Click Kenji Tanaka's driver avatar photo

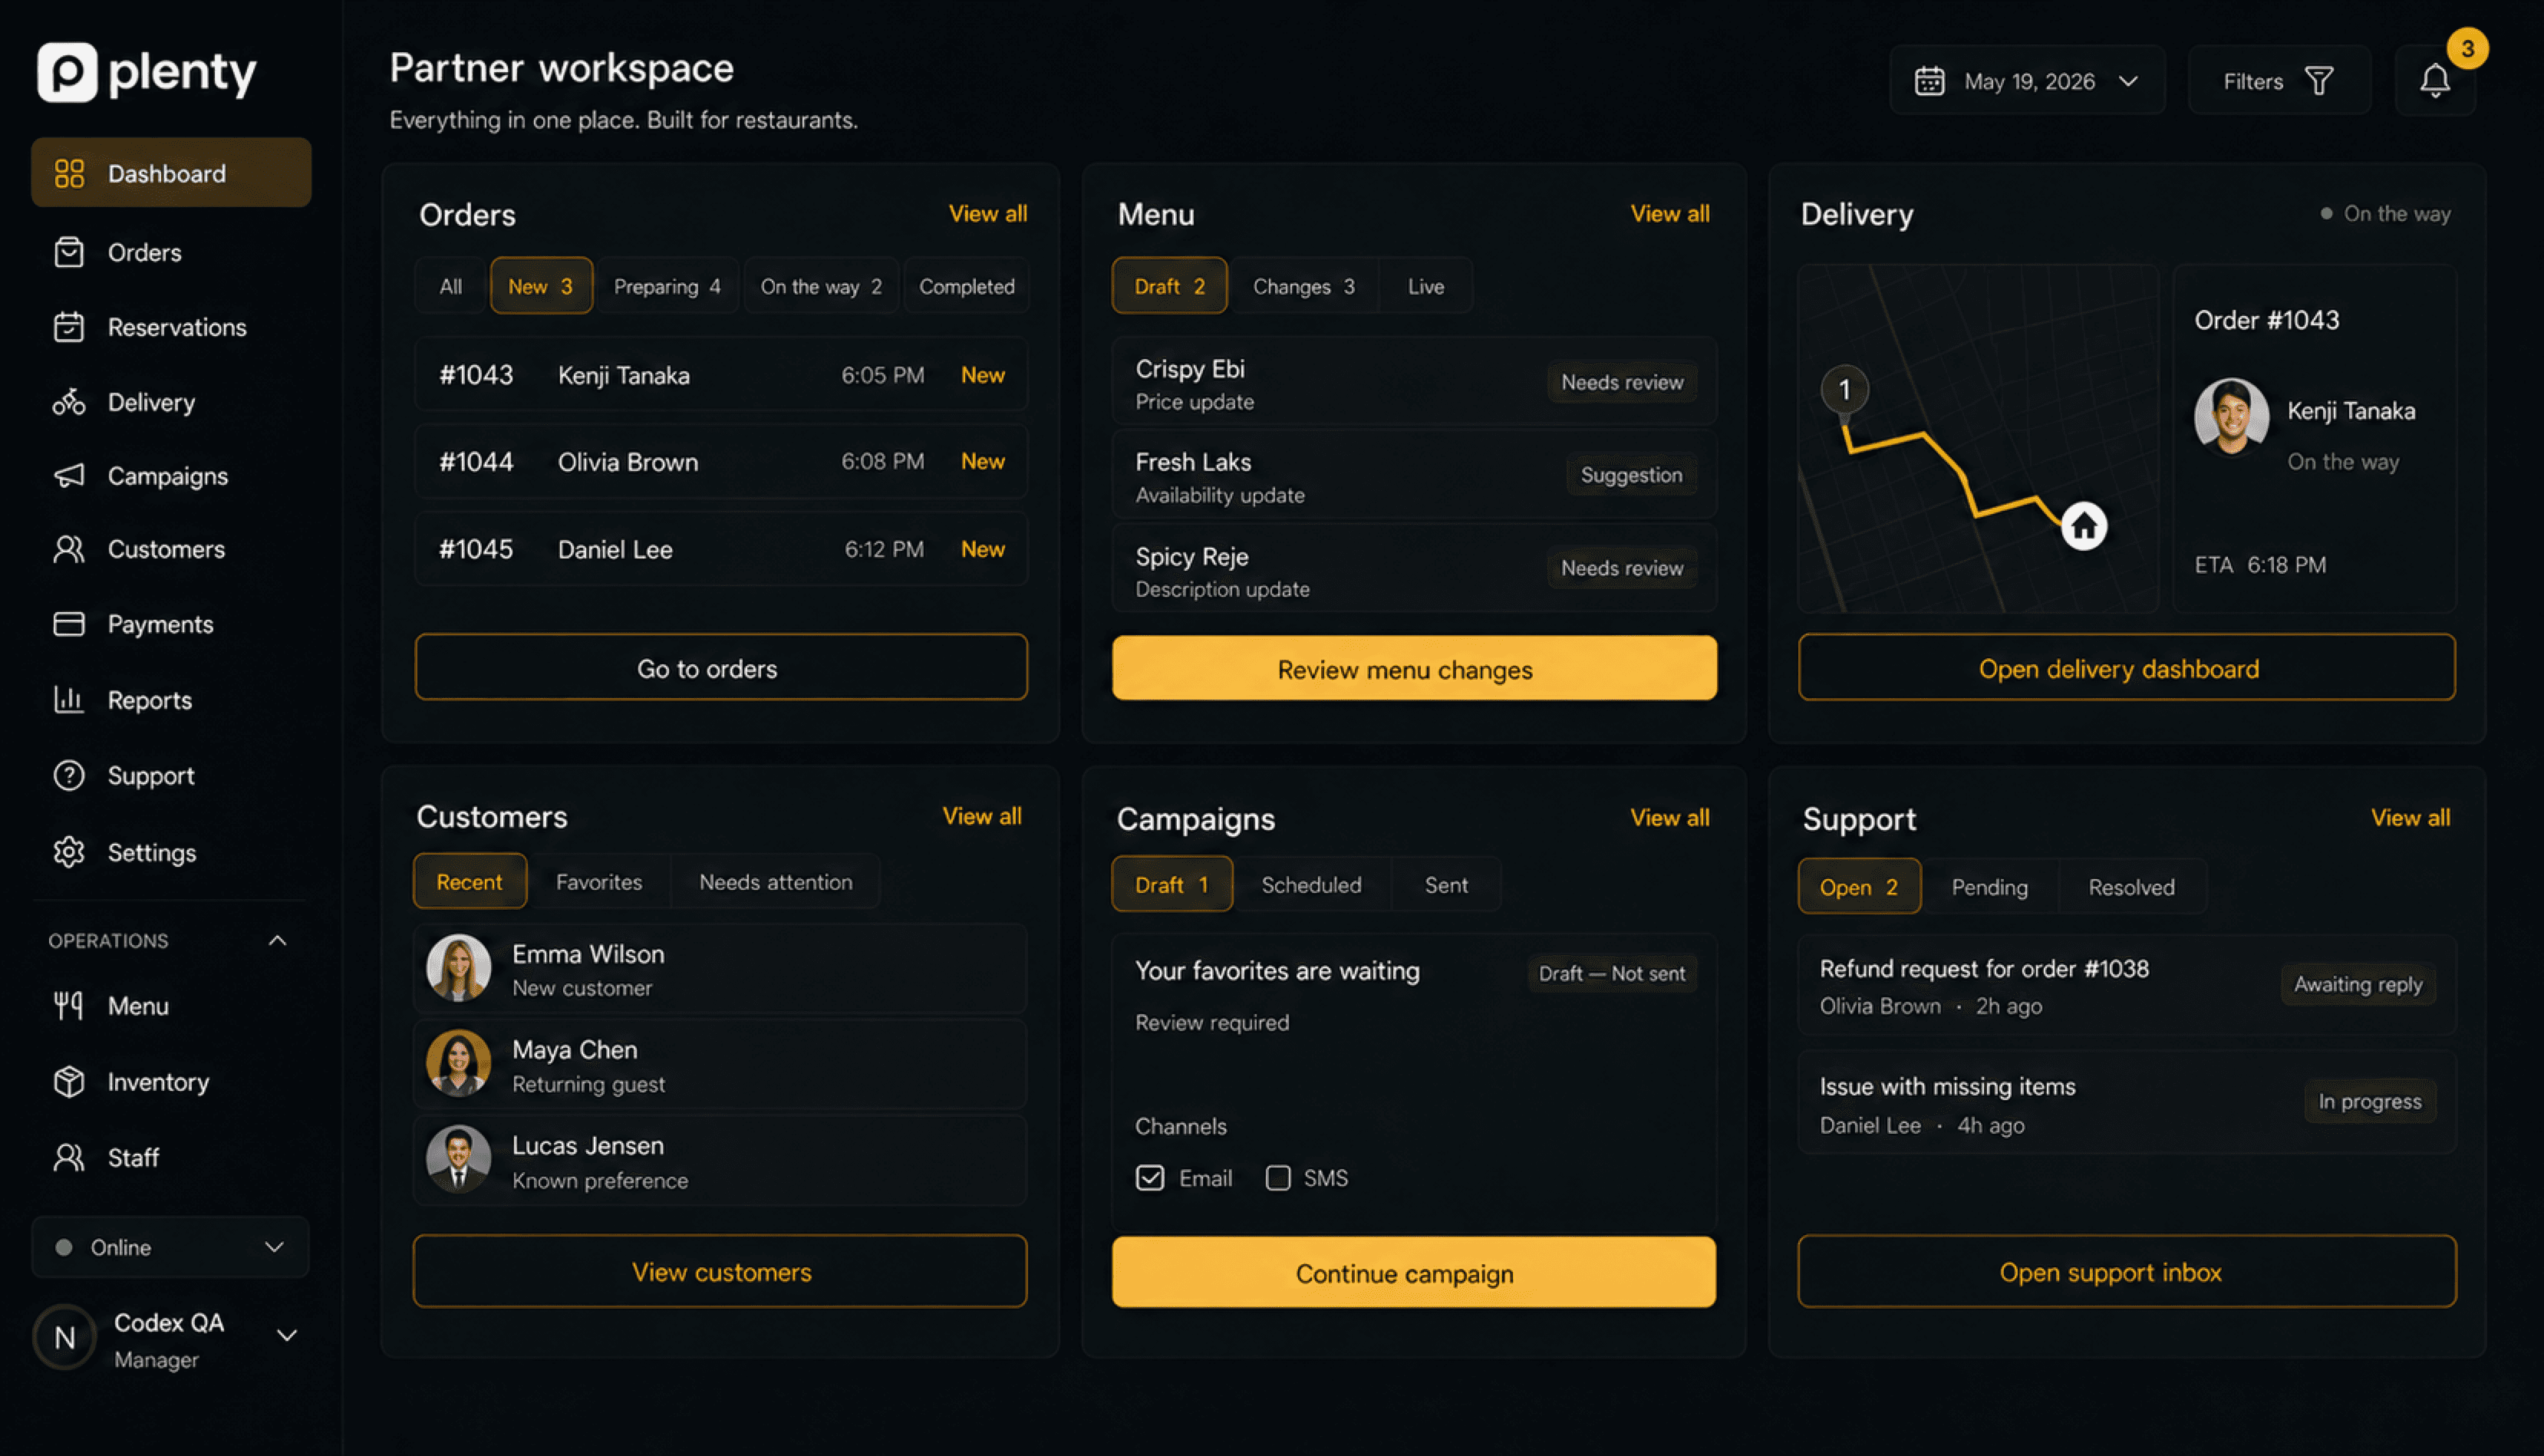(2231, 416)
